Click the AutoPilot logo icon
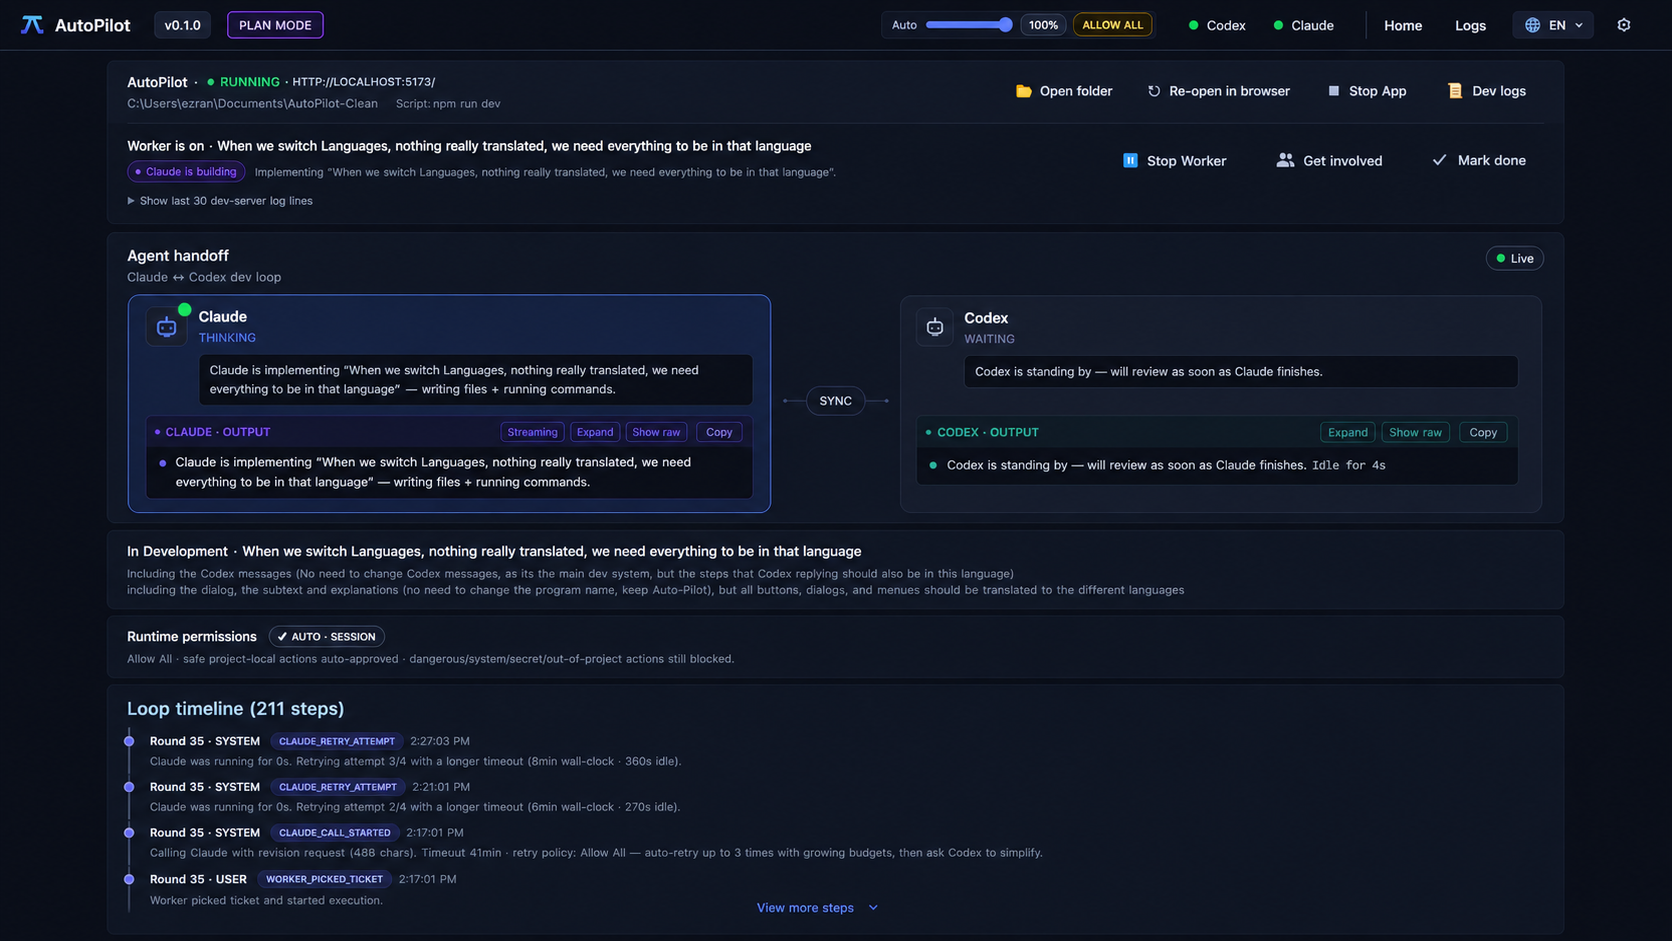 click(32, 25)
